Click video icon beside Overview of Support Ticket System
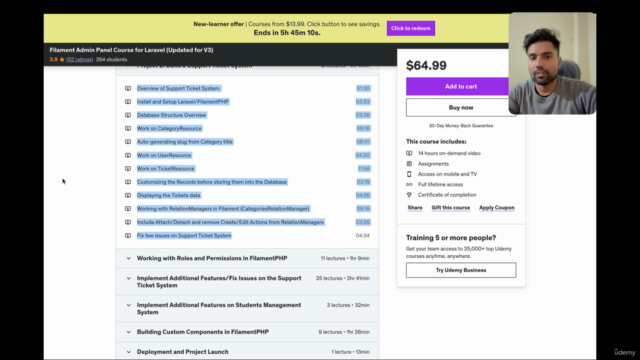Screen dimensions: 640x360 (x=128, y=88)
